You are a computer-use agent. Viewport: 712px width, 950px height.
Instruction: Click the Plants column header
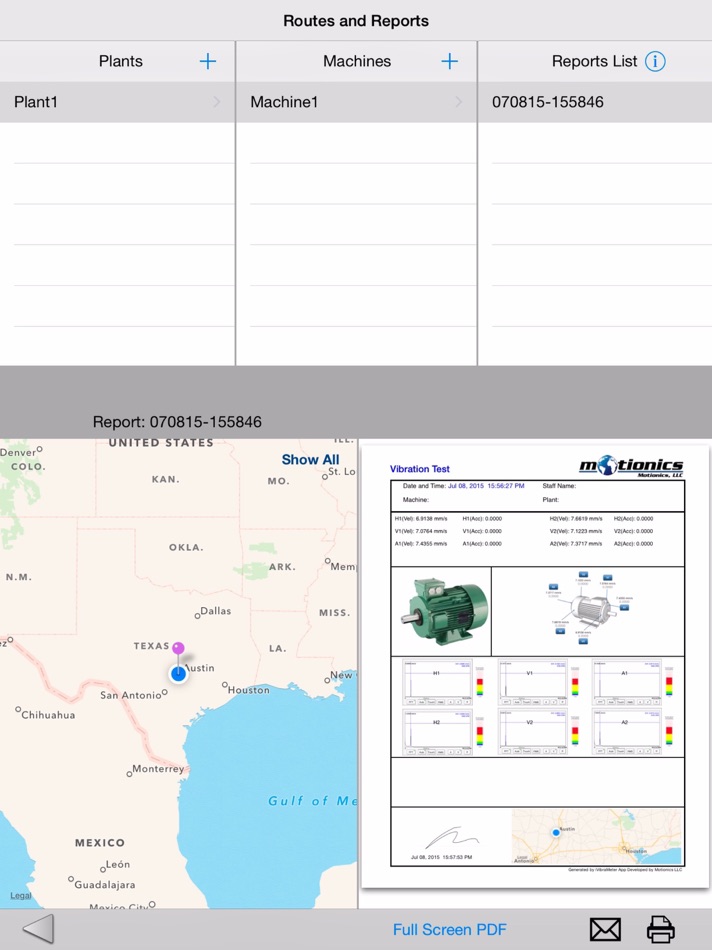coord(121,61)
